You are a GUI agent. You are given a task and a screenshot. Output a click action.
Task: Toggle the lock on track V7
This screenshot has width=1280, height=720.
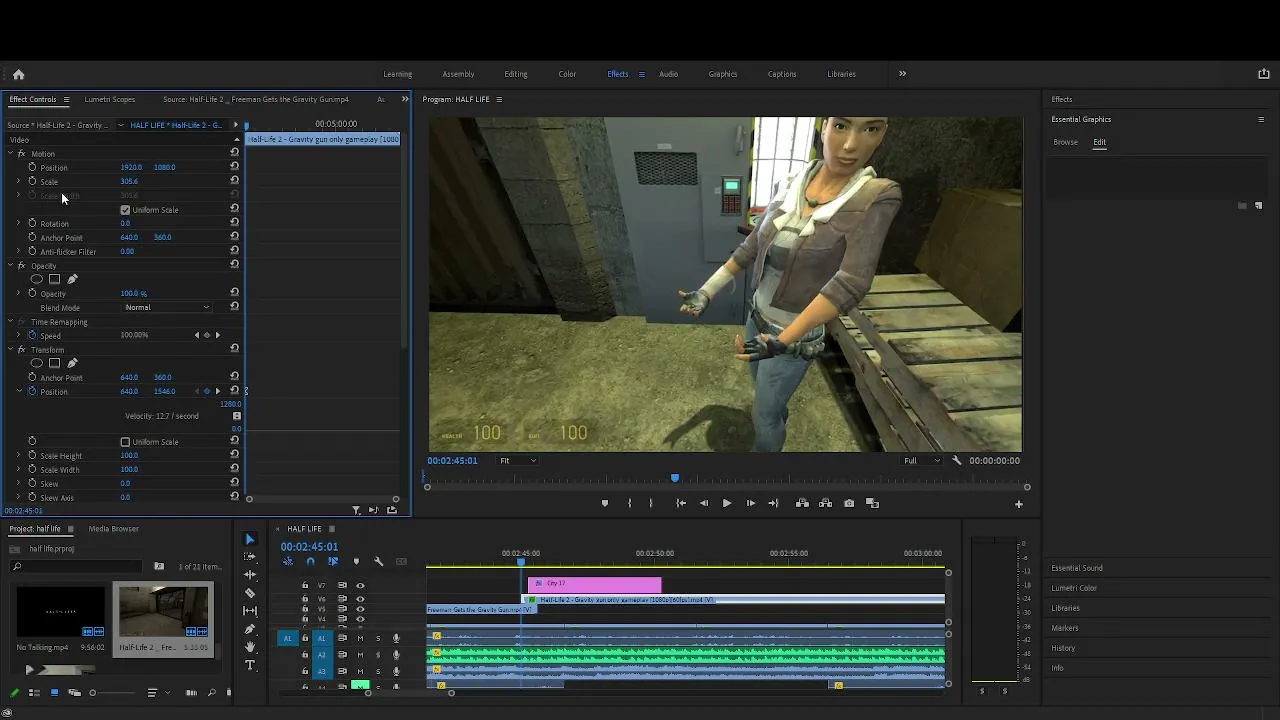[x=305, y=586]
